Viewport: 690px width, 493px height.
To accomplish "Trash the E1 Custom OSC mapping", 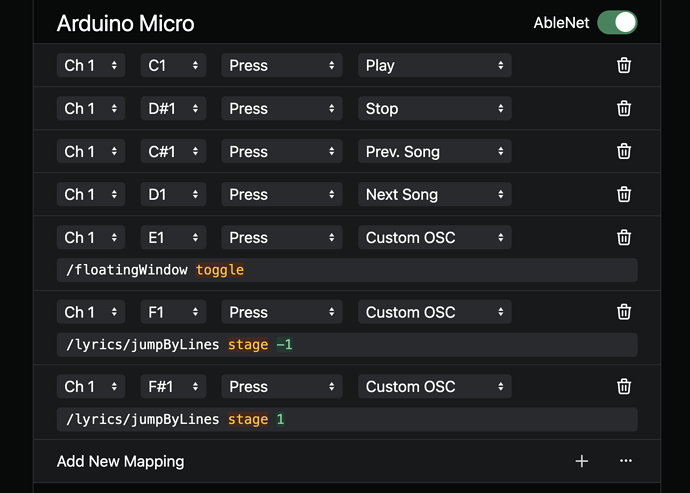I will coord(624,237).
